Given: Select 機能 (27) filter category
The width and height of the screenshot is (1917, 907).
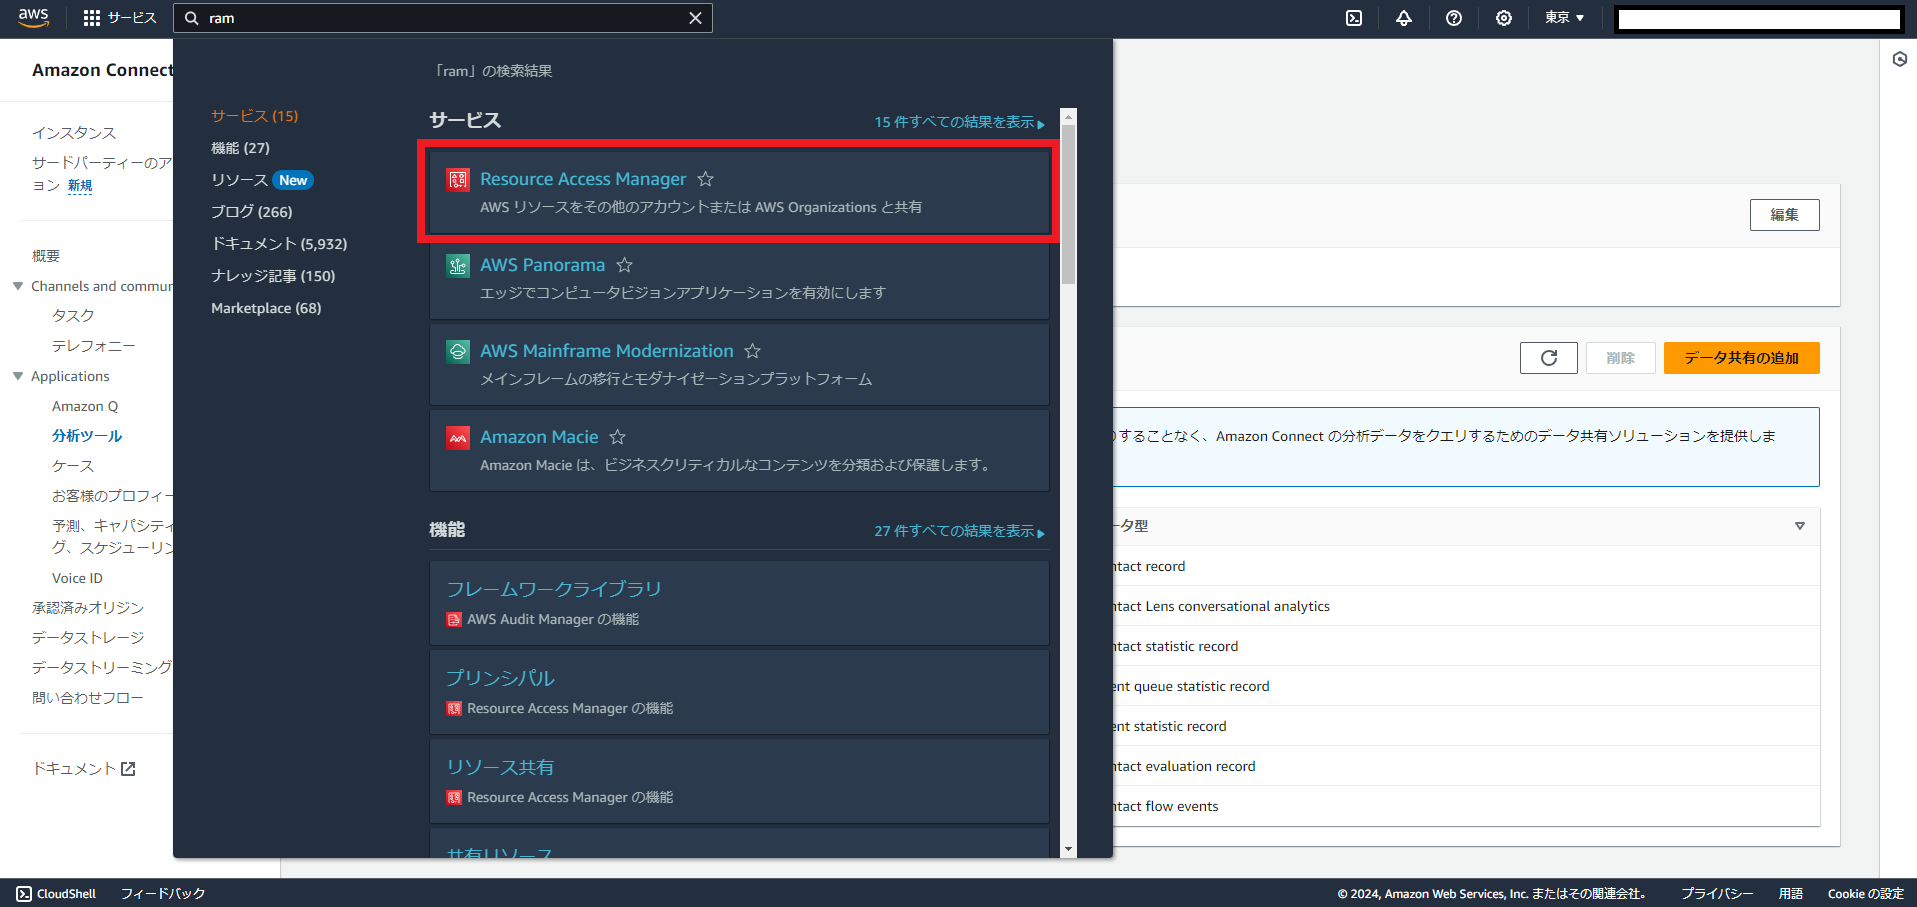Looking at the screenshot, I should [240, 148].
